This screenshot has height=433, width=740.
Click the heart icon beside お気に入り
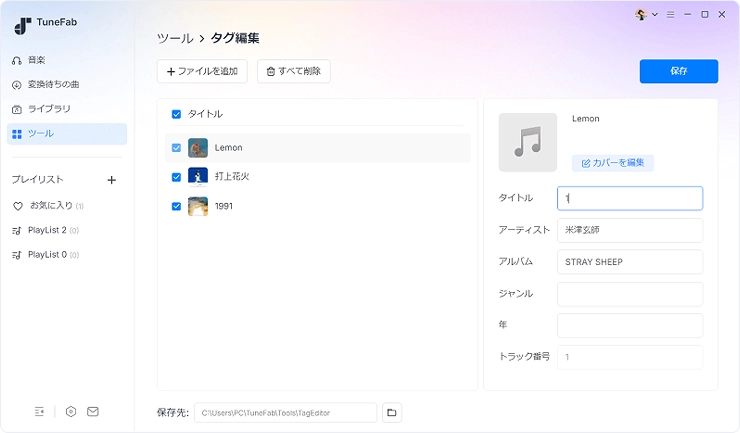[x=17, y=206]
